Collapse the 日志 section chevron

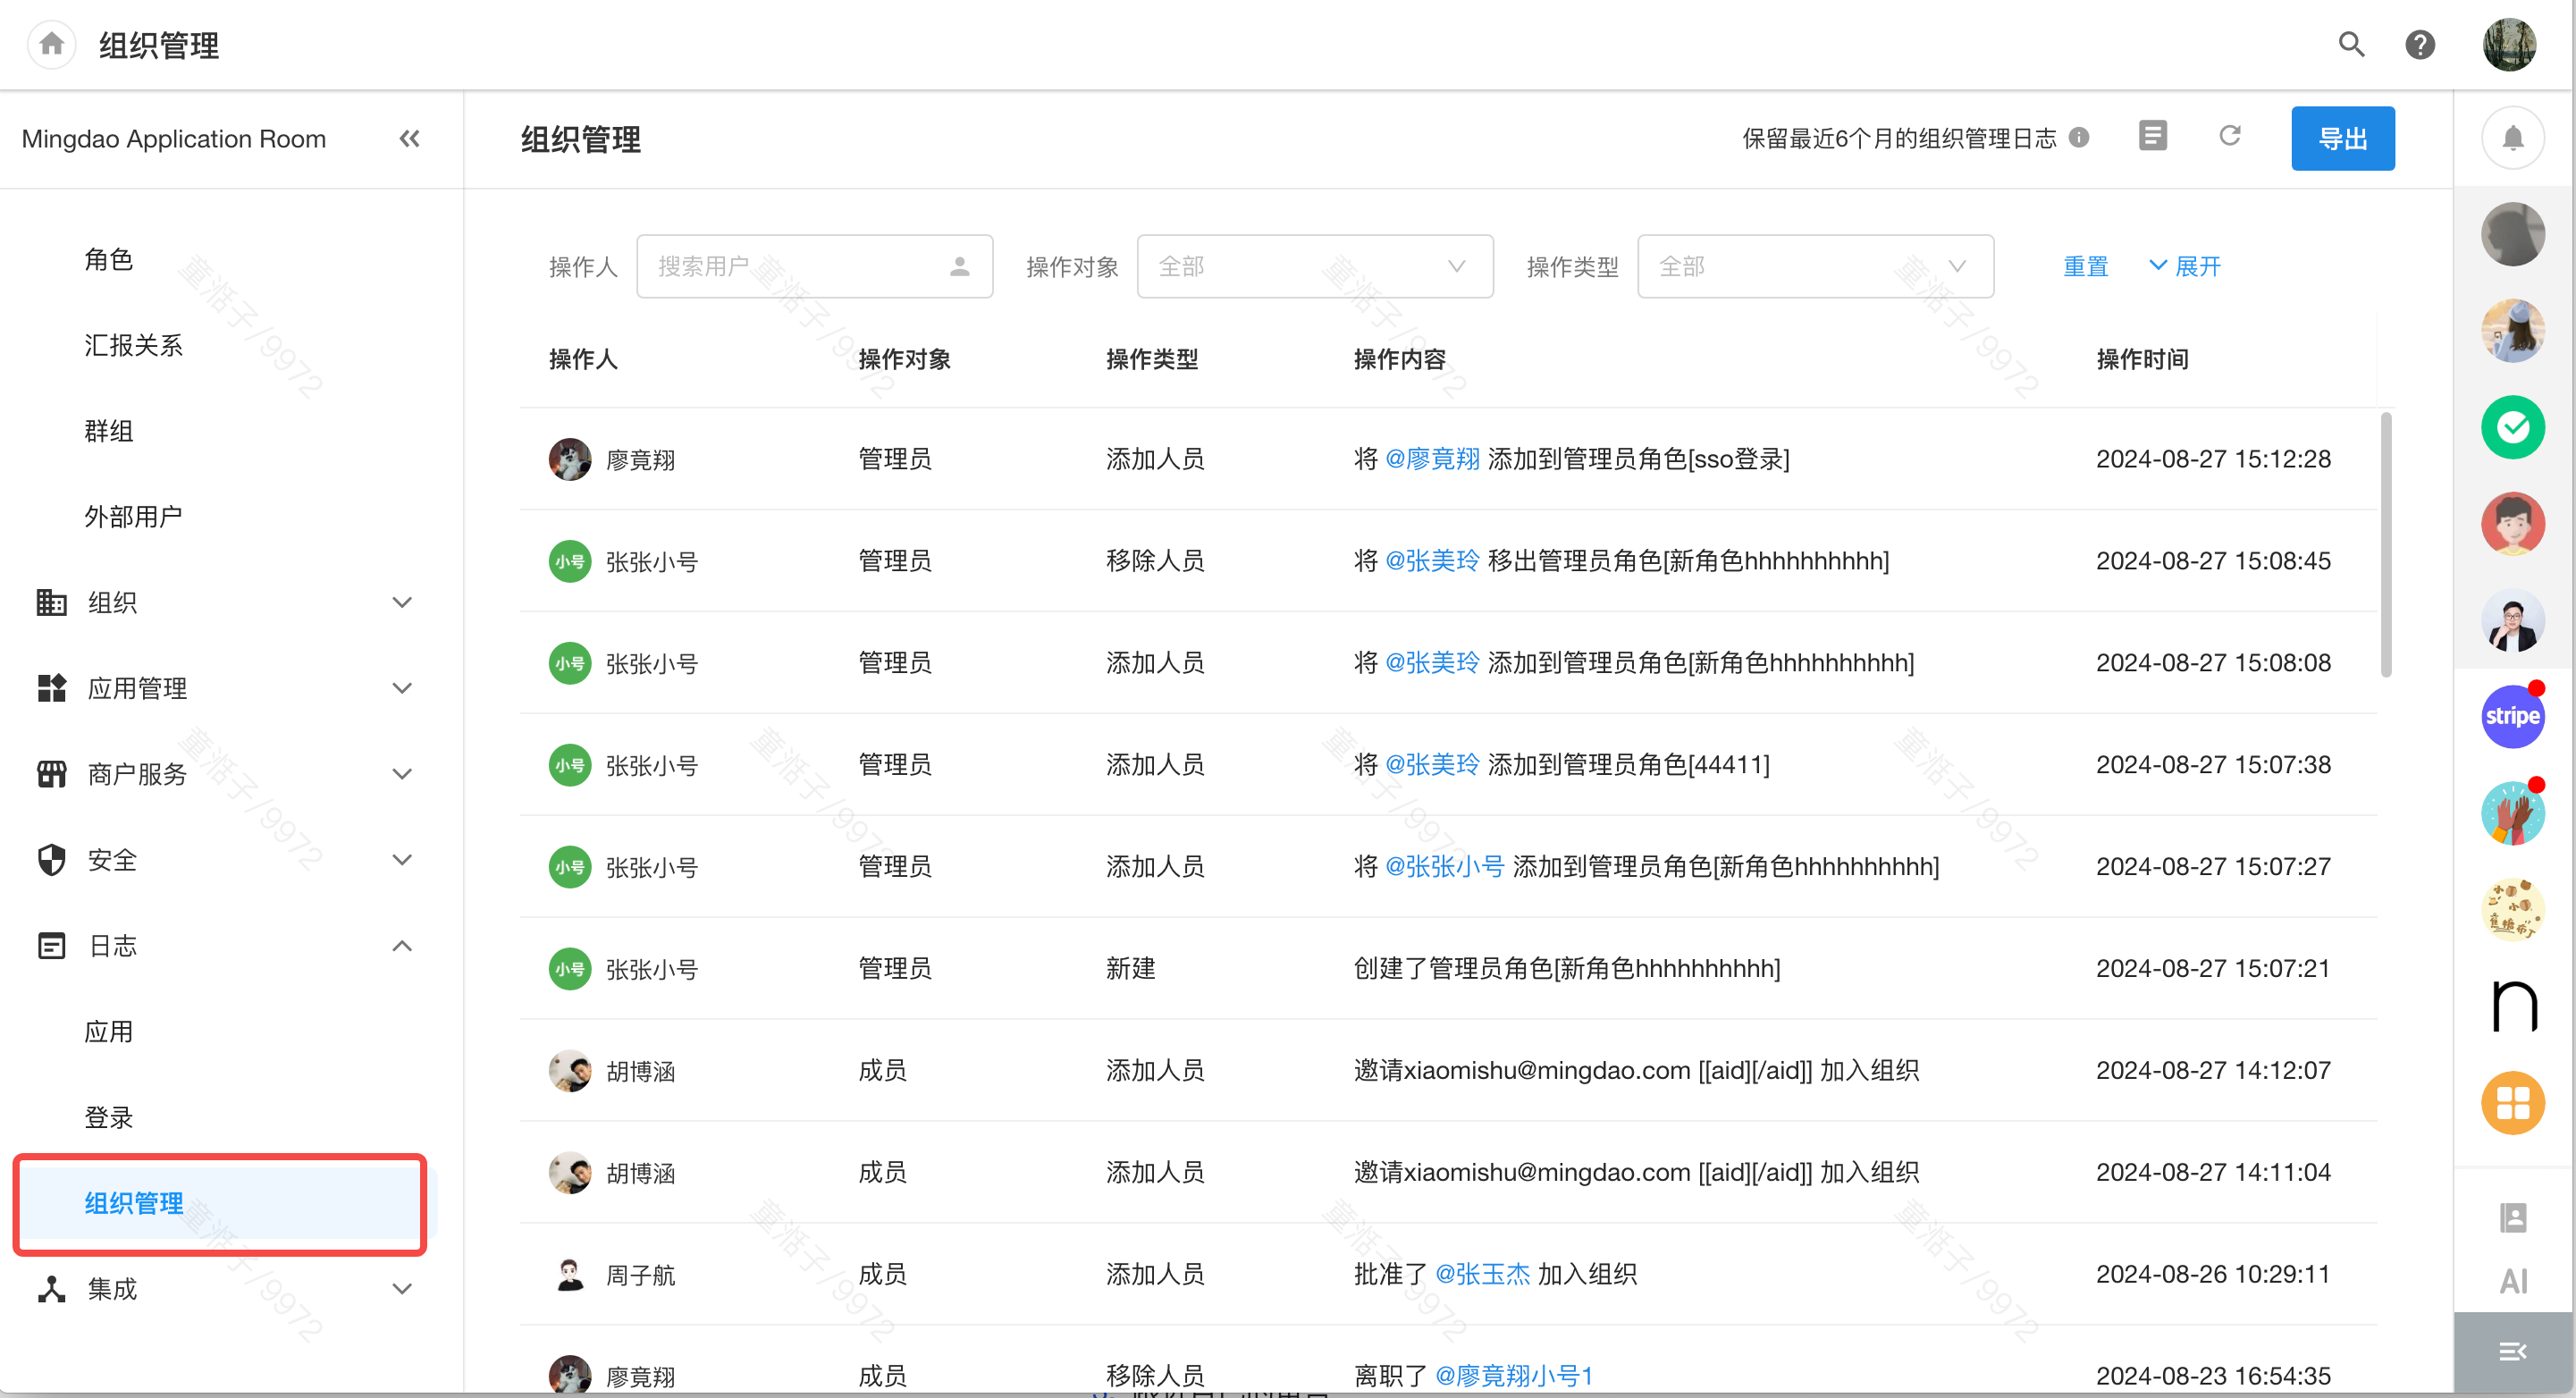coord(402,946)
